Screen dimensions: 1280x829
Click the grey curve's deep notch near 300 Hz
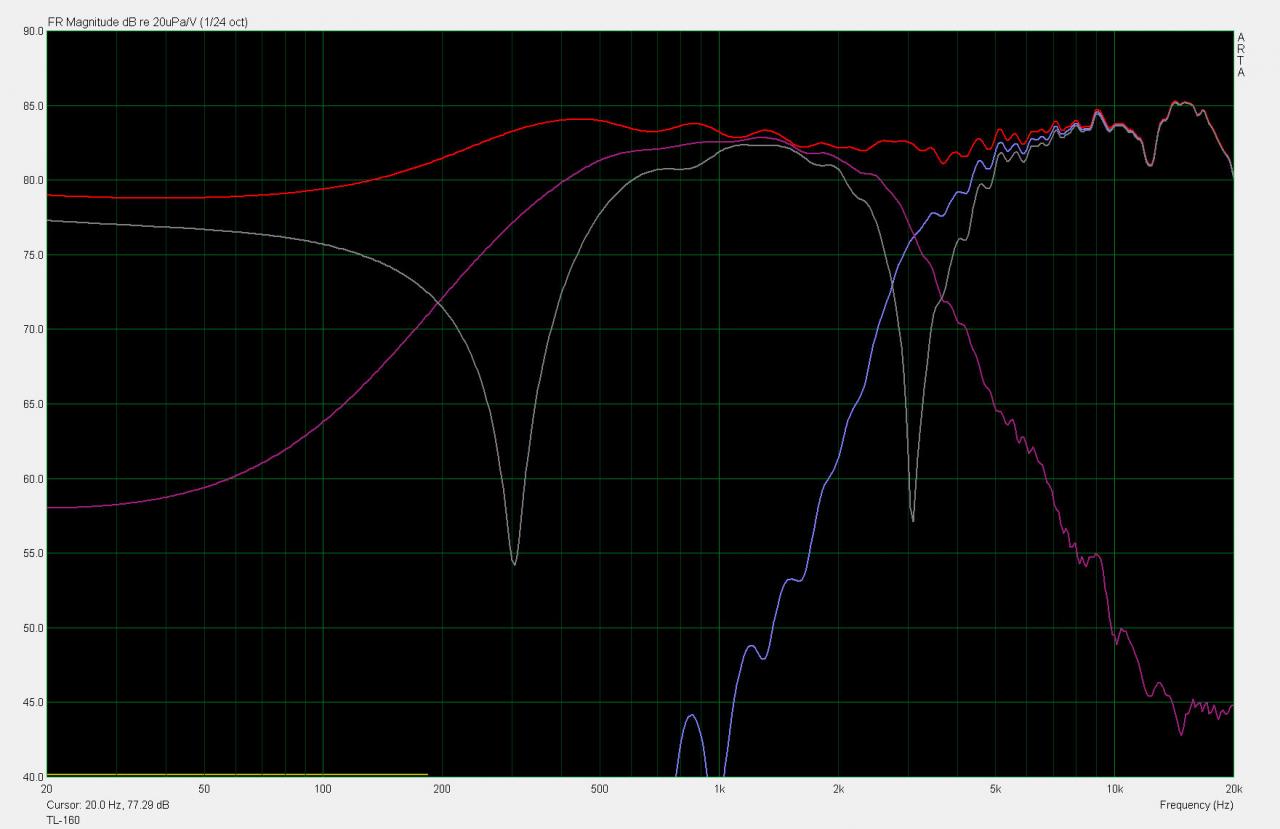coord(514,563)
